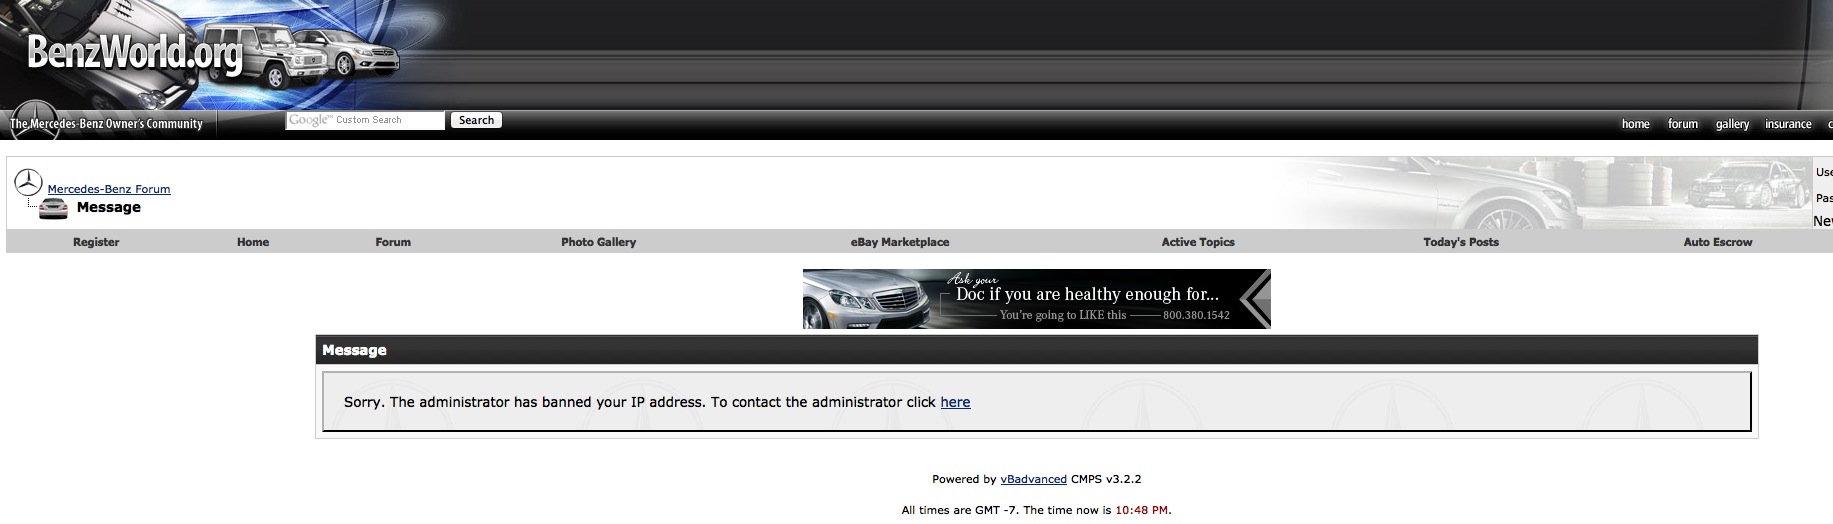Viewport: 1833px width, 524px height.
Task: Open the vBadvanced link in footer
Action: tap(1033, 479)
